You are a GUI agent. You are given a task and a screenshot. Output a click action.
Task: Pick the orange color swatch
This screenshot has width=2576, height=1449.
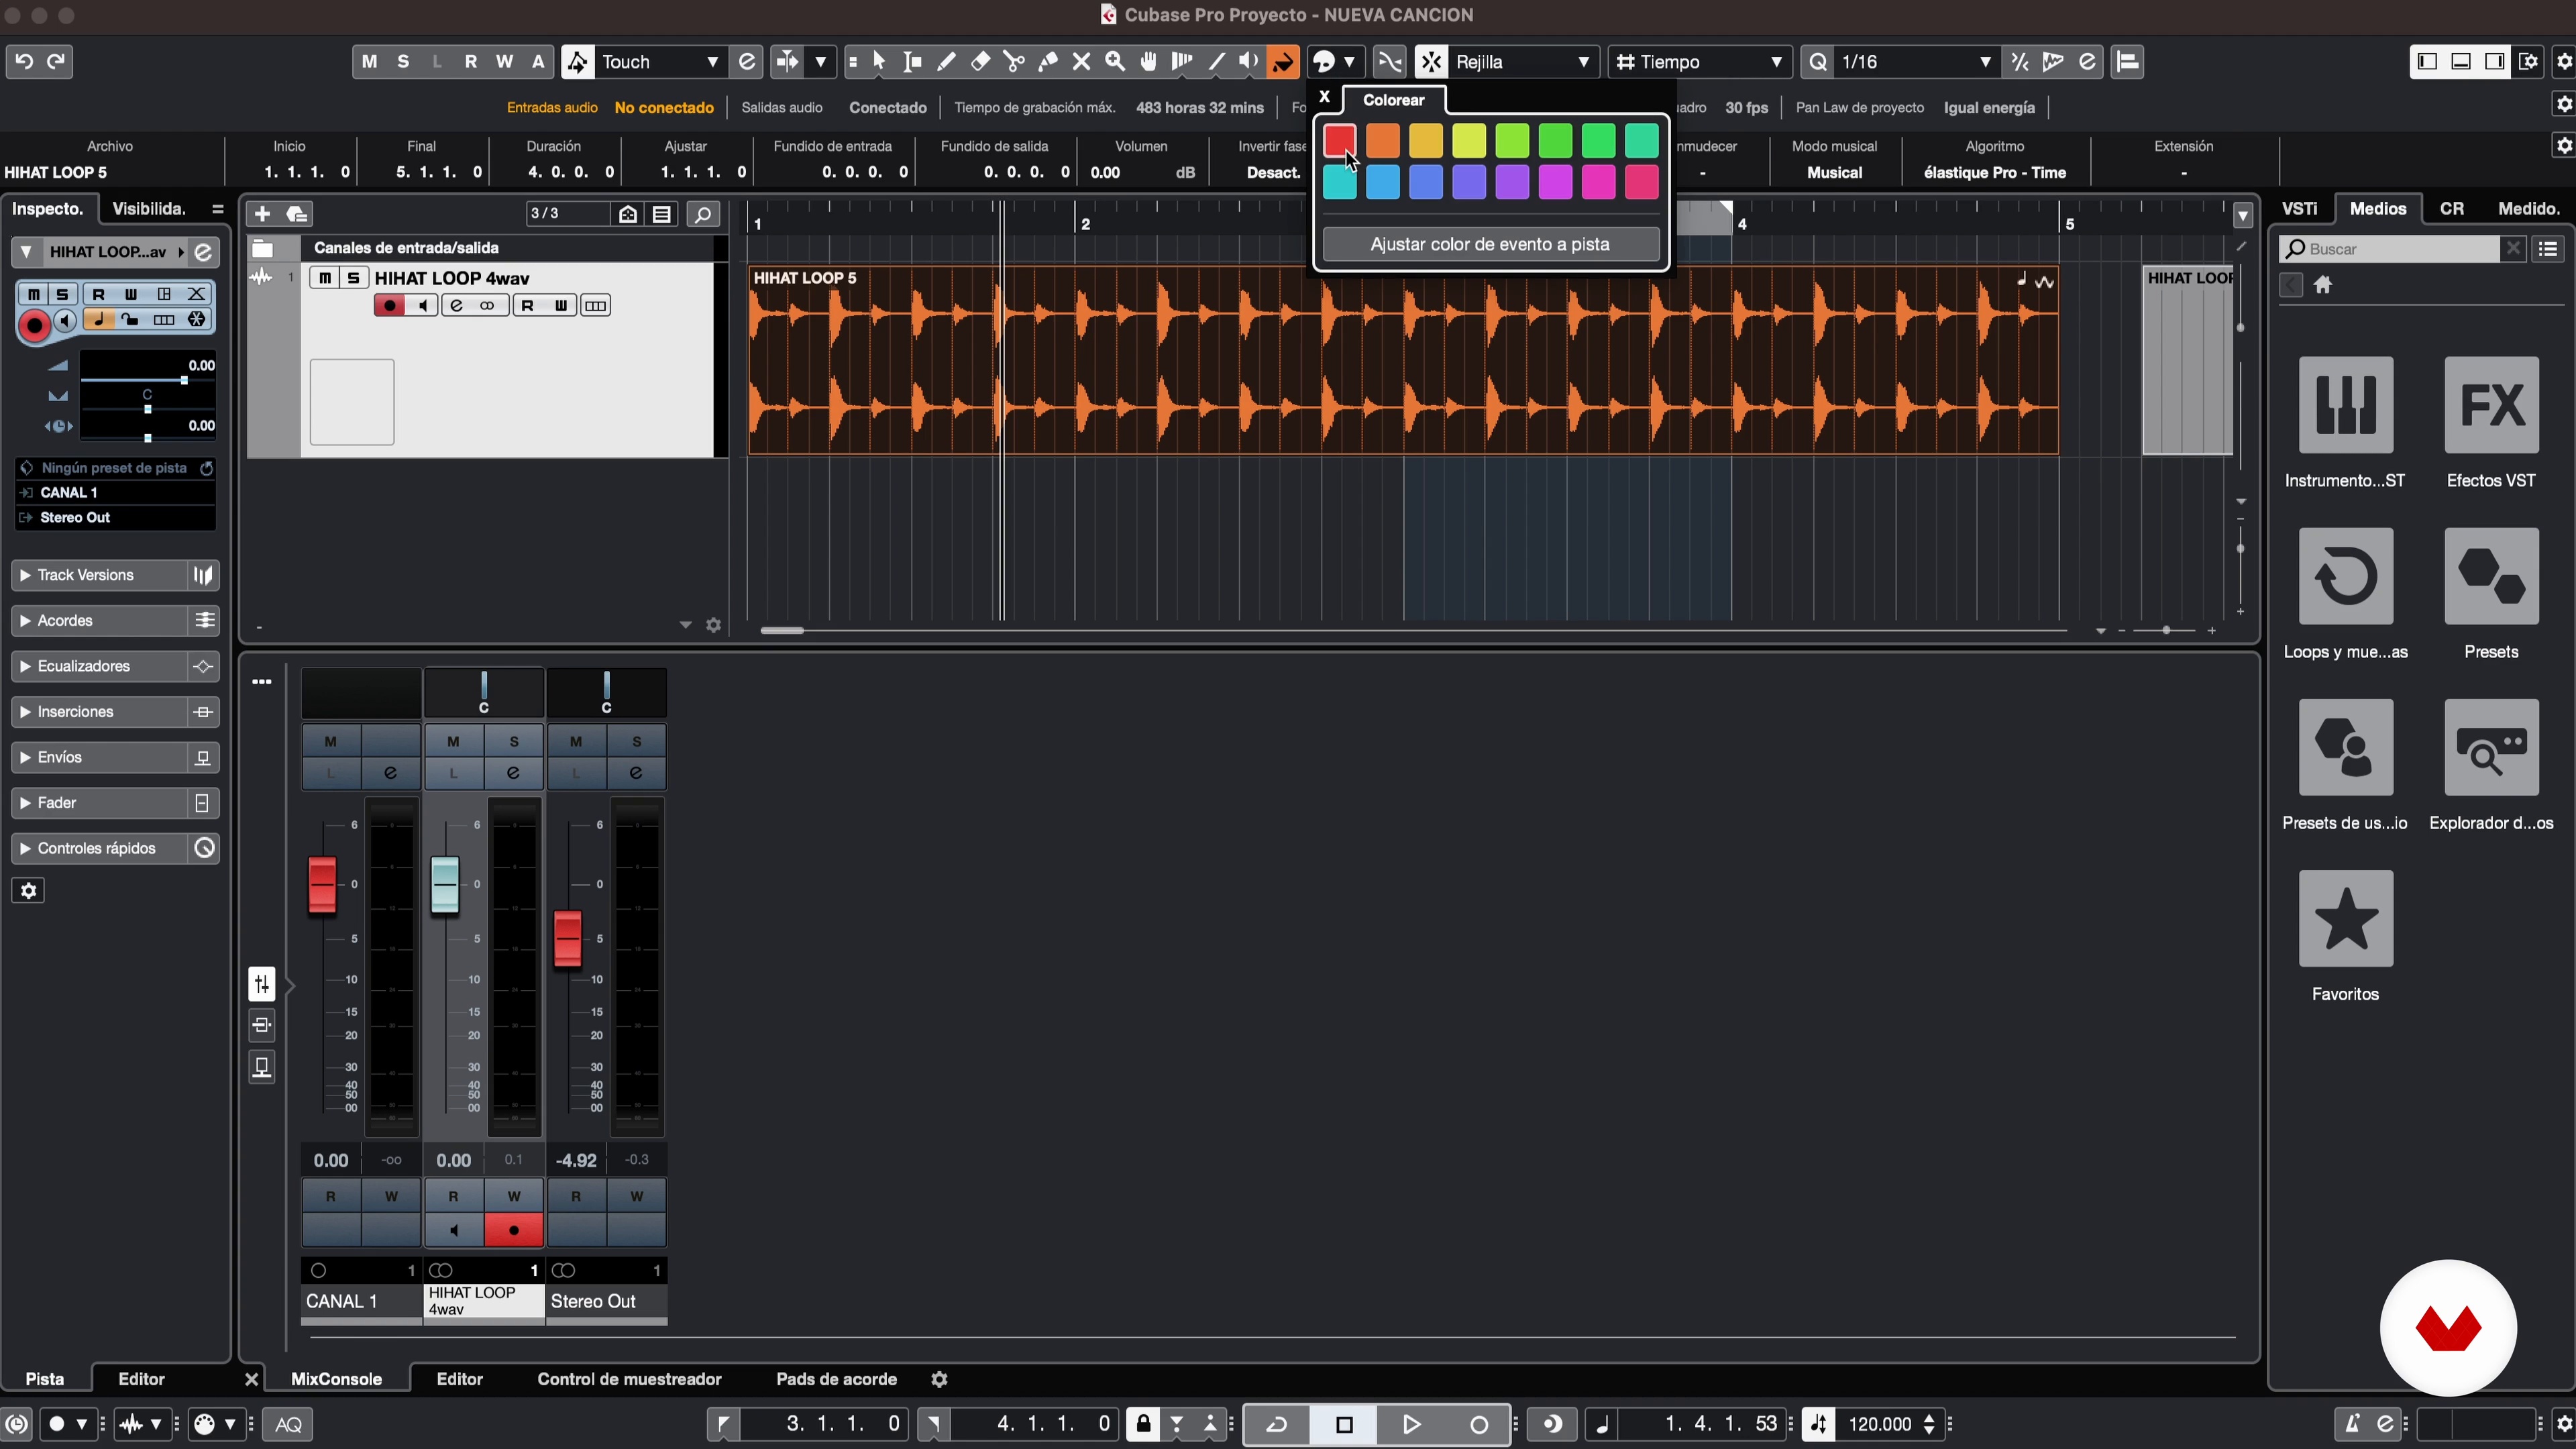1382,140
